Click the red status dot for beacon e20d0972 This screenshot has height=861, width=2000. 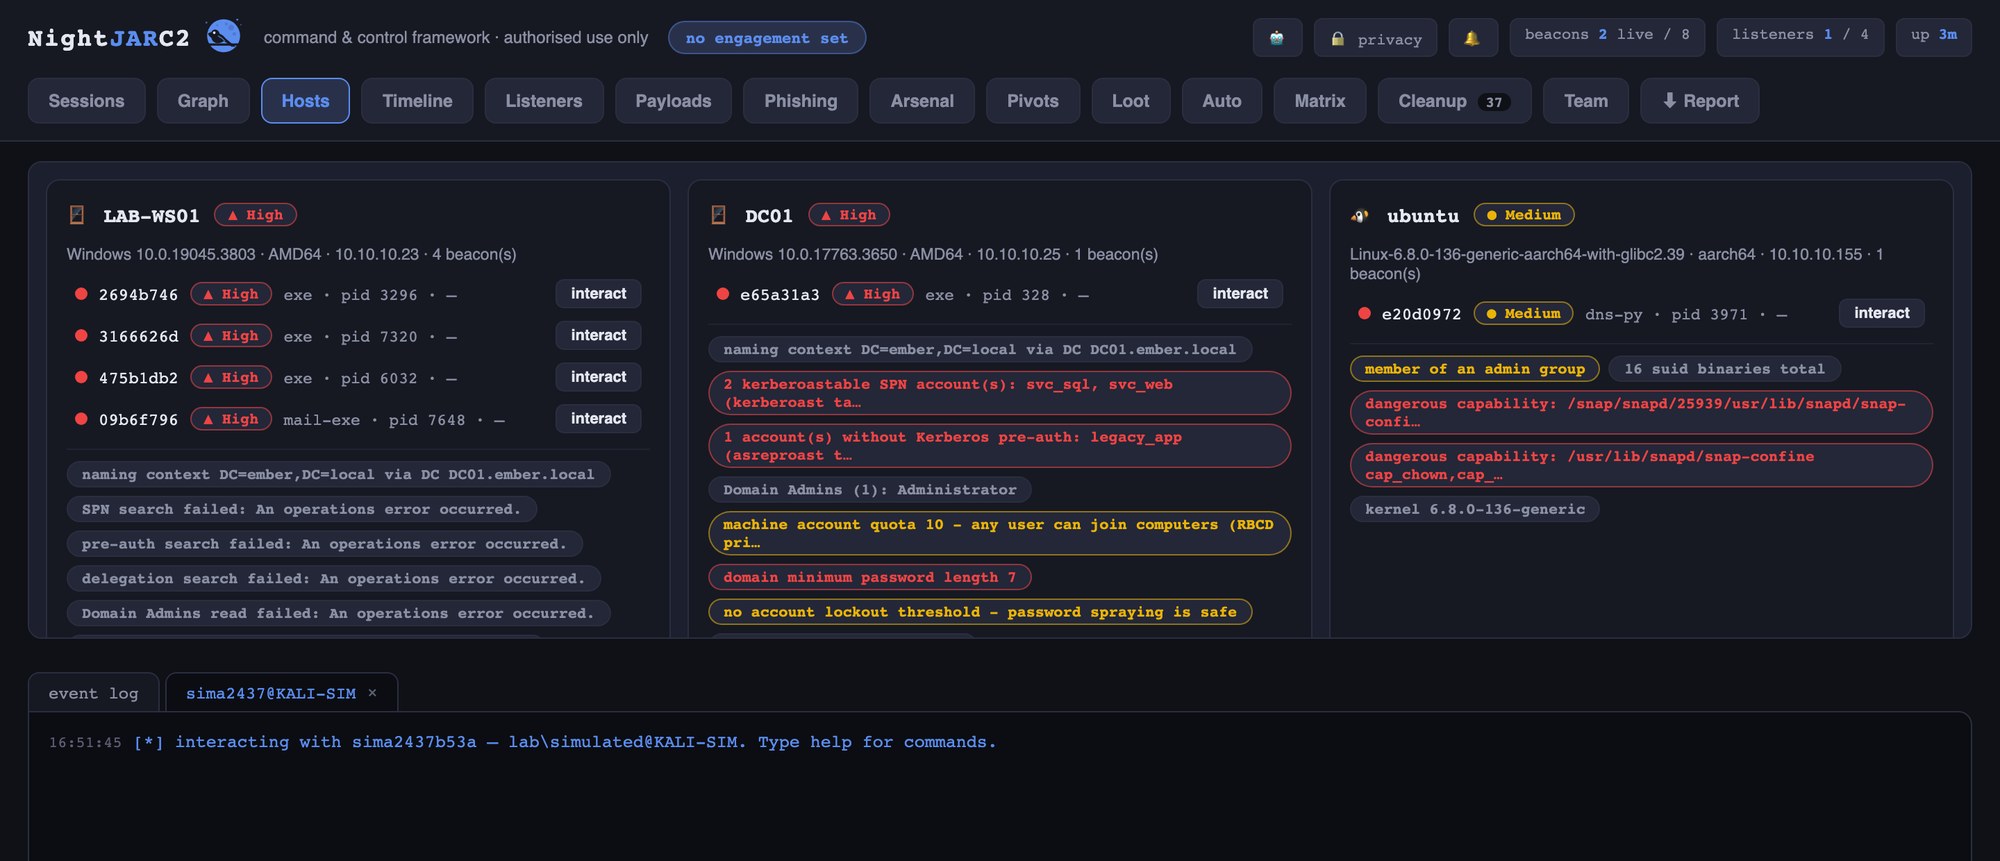[x=1364, y=313]
